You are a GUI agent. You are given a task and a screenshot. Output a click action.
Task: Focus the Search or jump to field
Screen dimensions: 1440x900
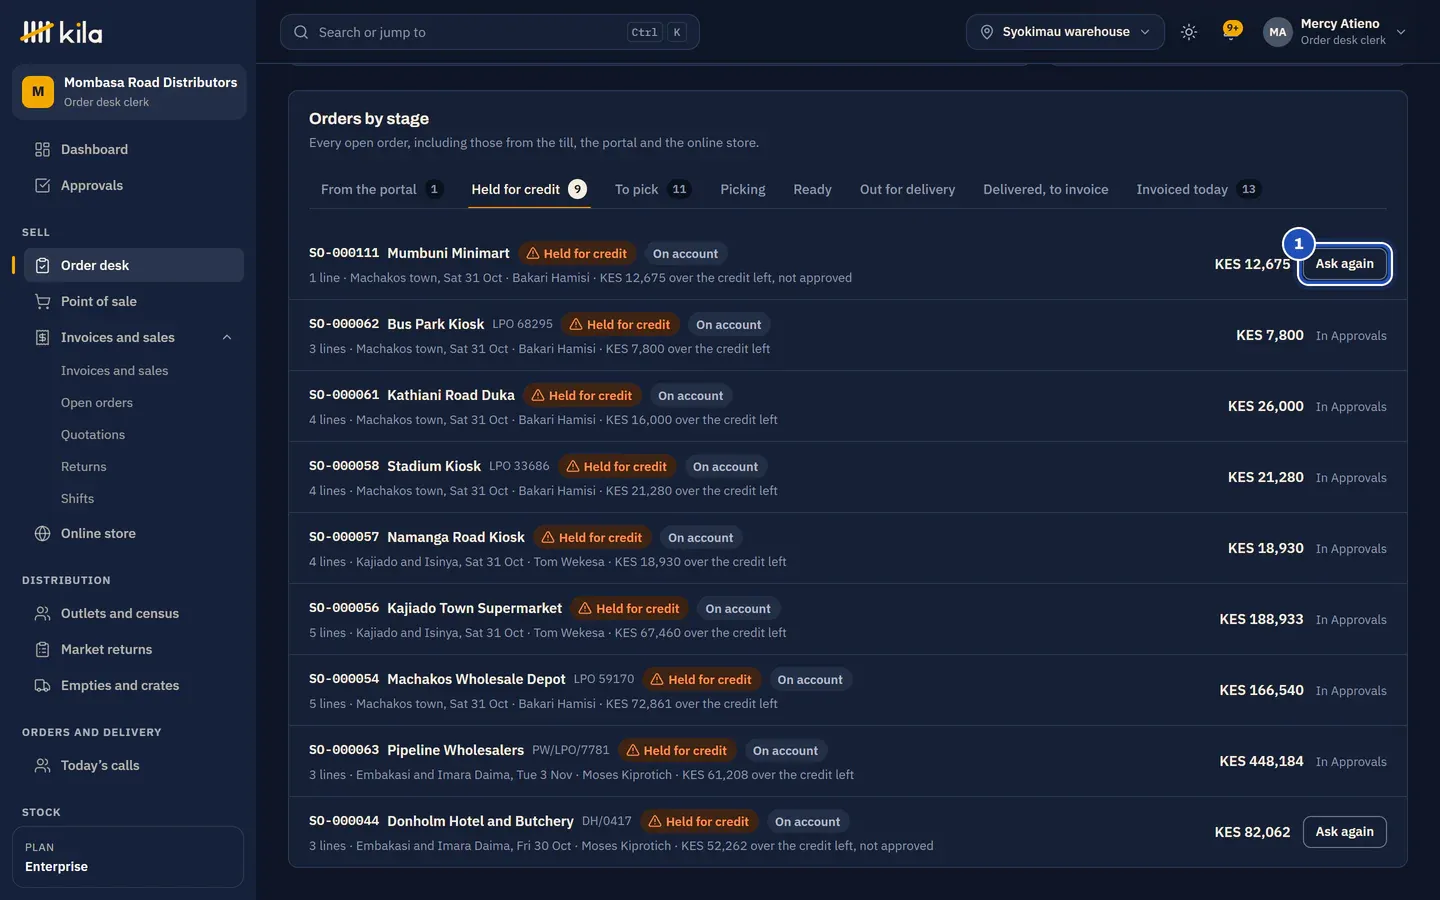(x=490, y=32)
